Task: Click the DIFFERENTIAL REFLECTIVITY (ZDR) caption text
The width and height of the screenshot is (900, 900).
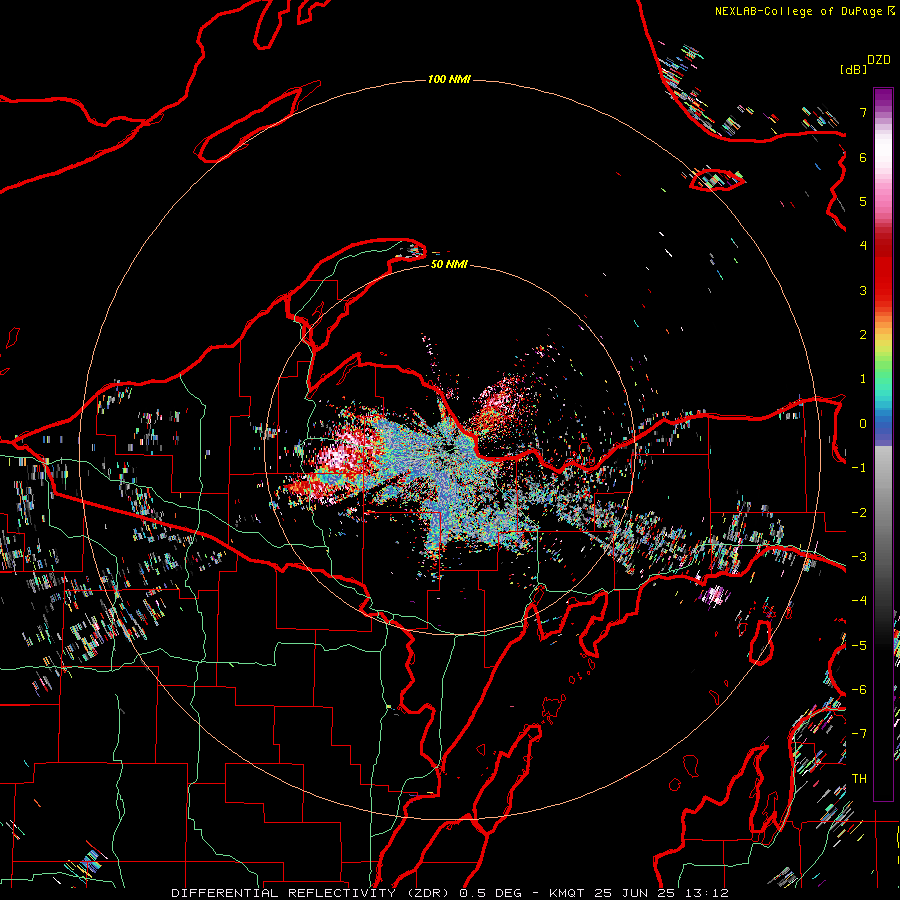Action: pos(312,893)
